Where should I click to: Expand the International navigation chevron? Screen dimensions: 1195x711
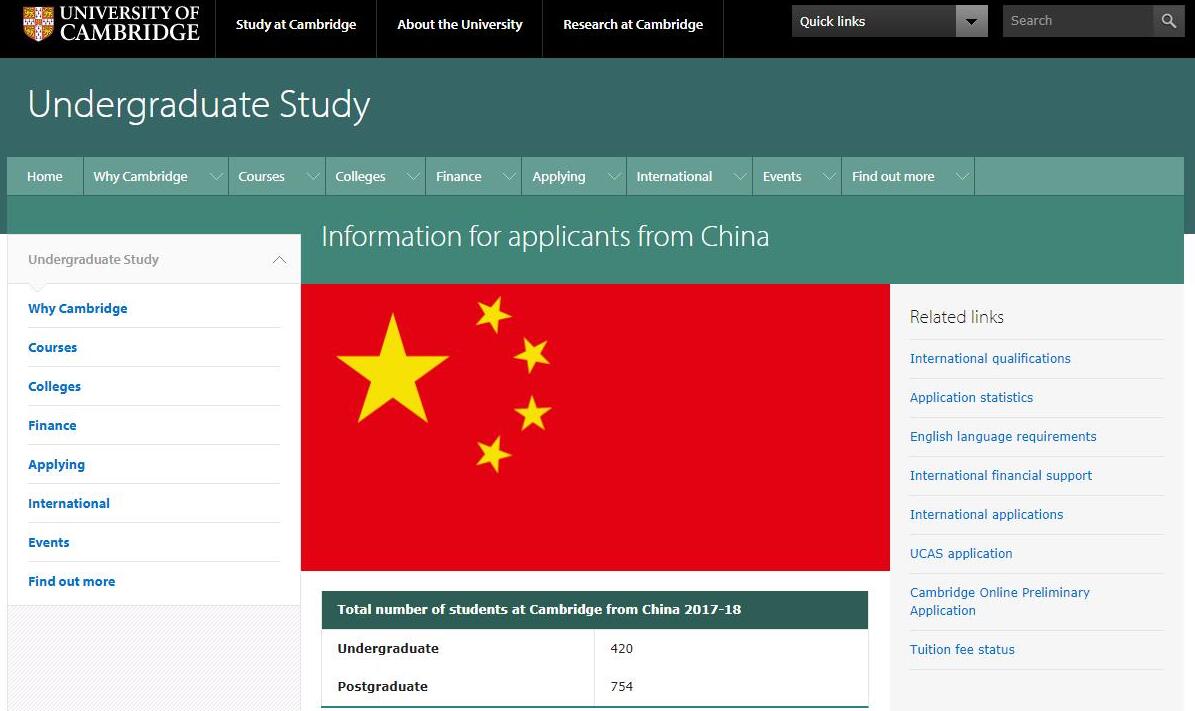click(740, 177)
